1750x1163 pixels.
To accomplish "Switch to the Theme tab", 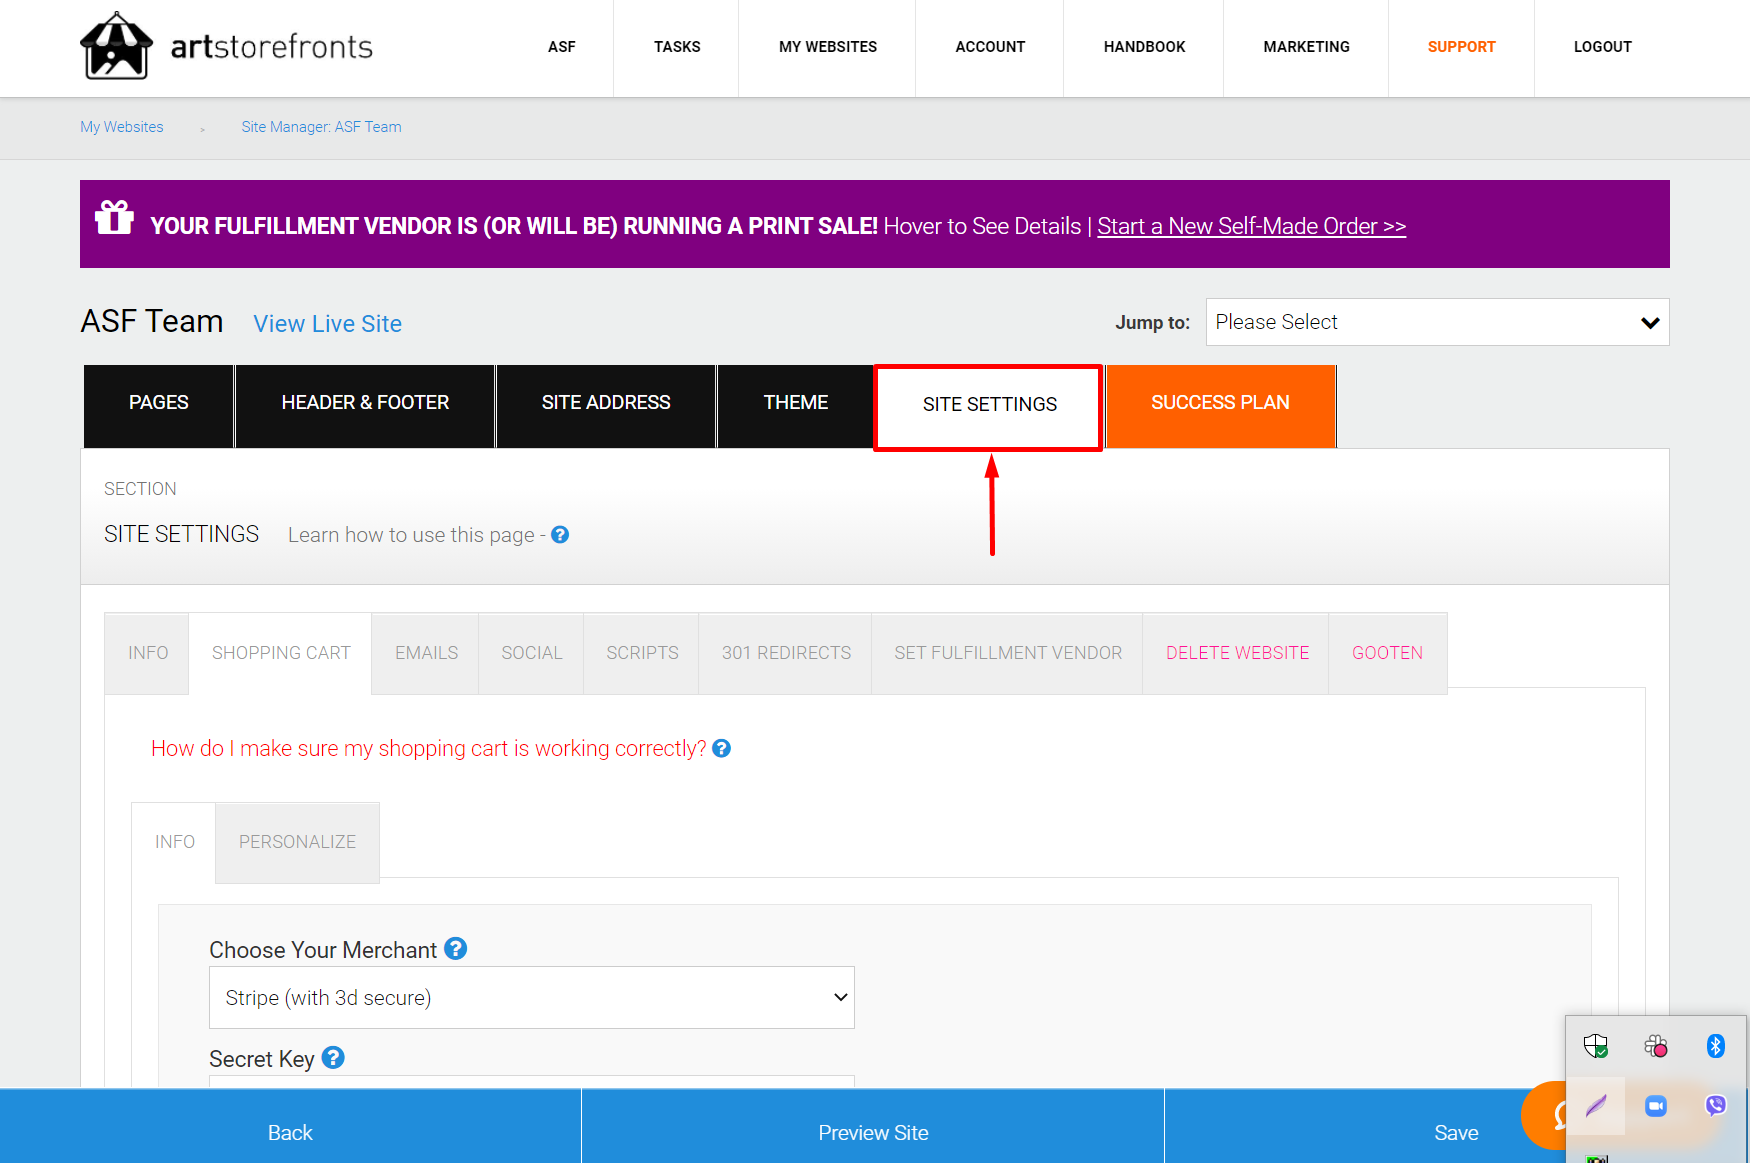I will (x=795, y=403).
